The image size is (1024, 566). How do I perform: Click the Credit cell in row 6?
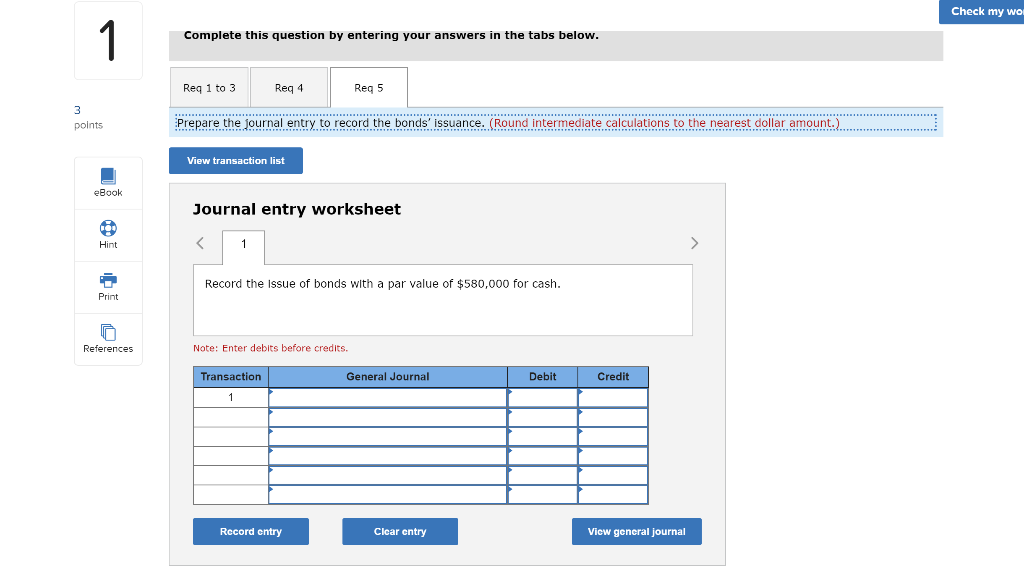[x=613, y=495]
